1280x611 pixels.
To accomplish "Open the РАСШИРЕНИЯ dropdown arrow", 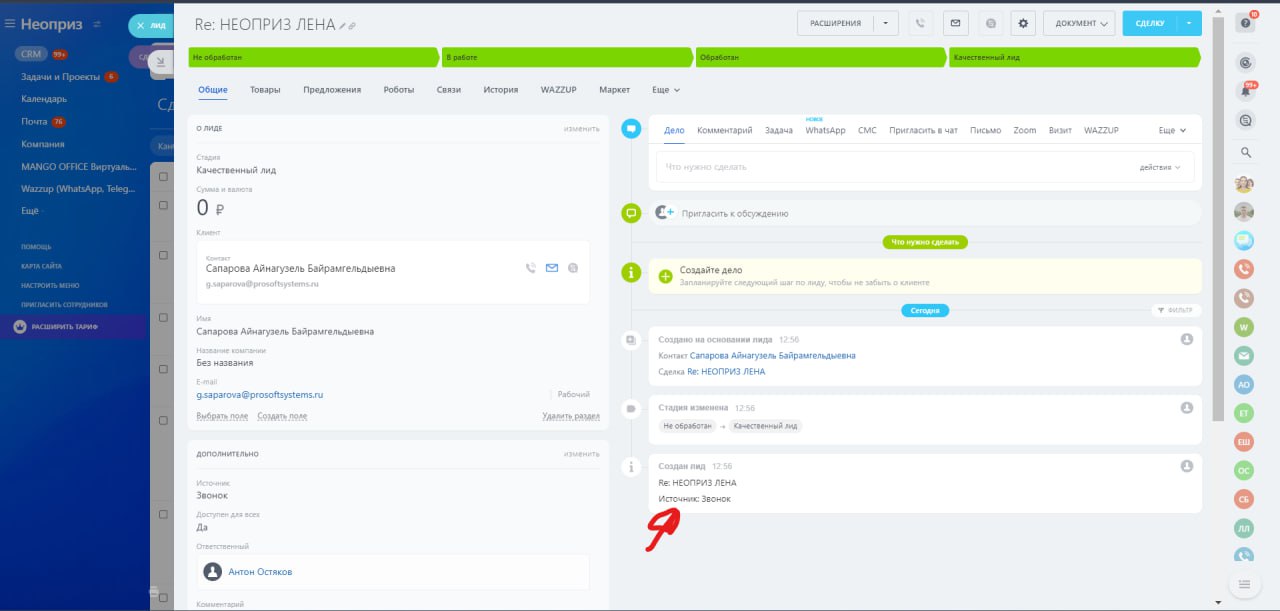I will tap(886, 23).
